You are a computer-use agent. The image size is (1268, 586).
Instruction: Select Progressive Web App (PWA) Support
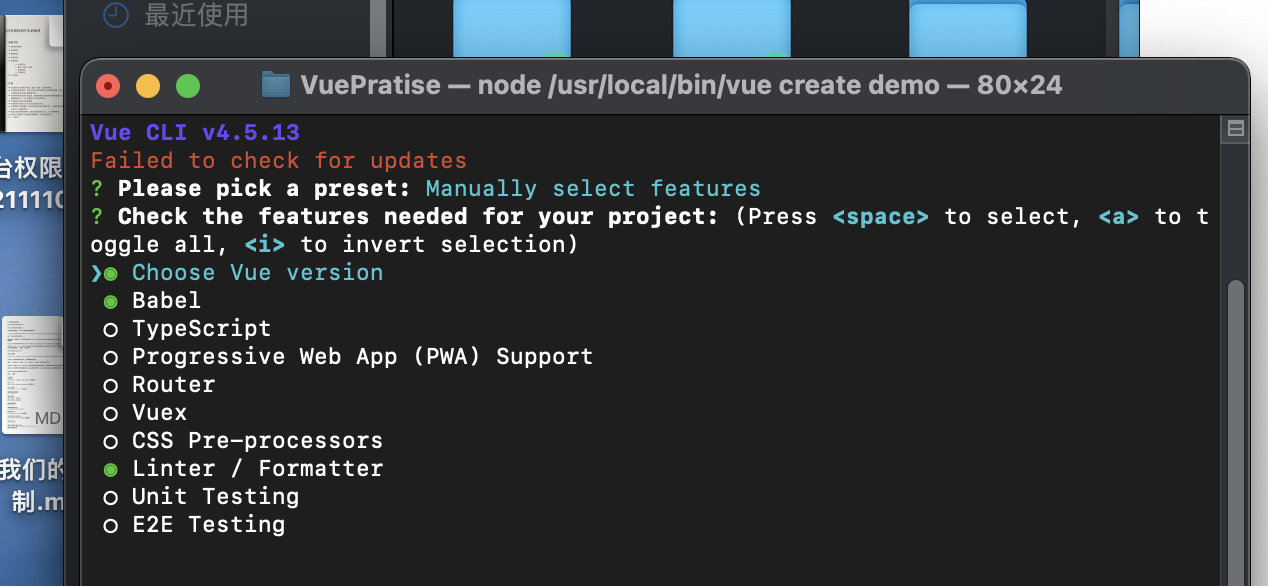362,357
